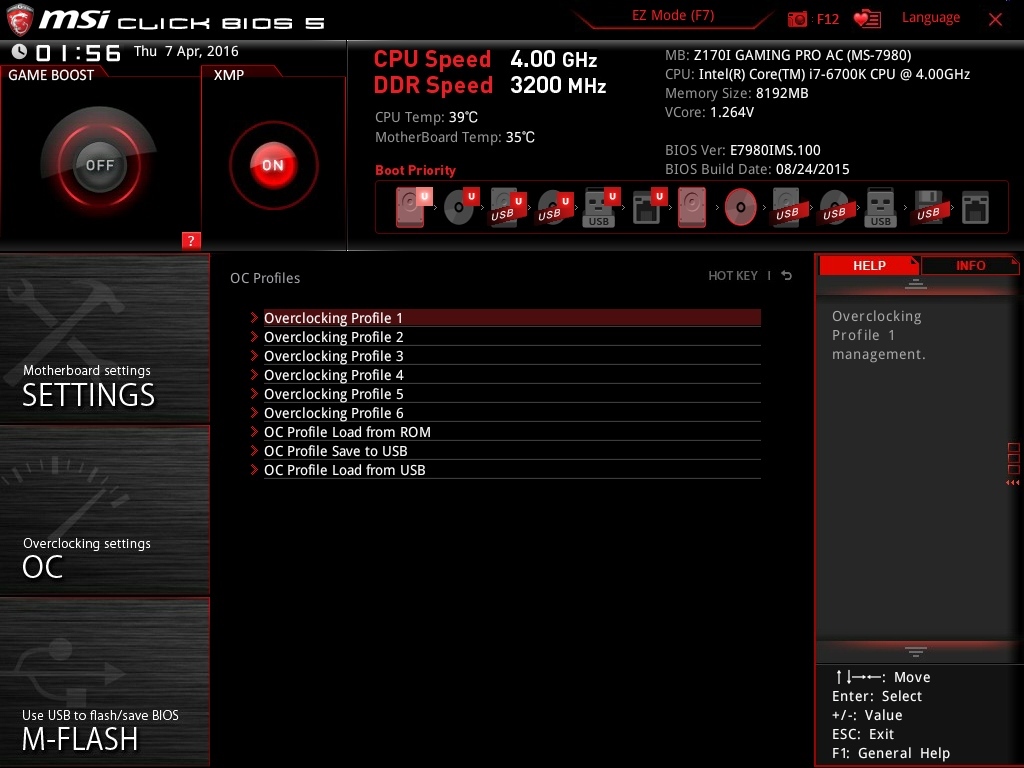Click the legacy USB CD/DVD boot icon
This screenshot has height=768, width=1024.
coord(834,207)
